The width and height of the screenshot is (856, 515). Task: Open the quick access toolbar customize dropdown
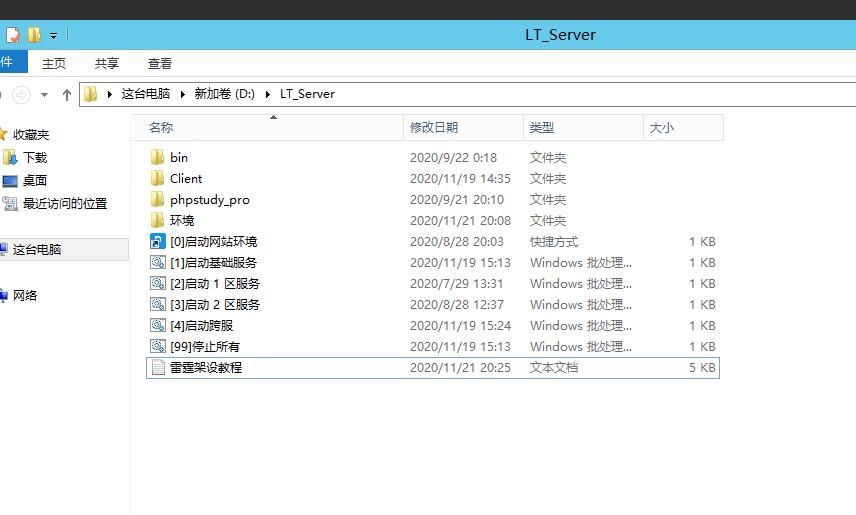click(53, 36)
